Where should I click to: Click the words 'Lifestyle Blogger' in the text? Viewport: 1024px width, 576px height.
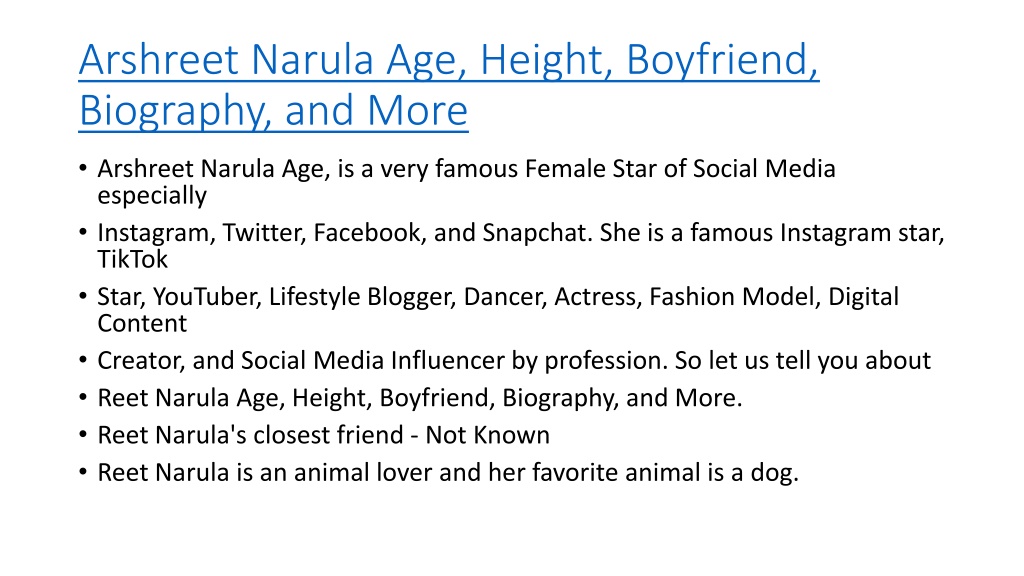pos(362,297)
